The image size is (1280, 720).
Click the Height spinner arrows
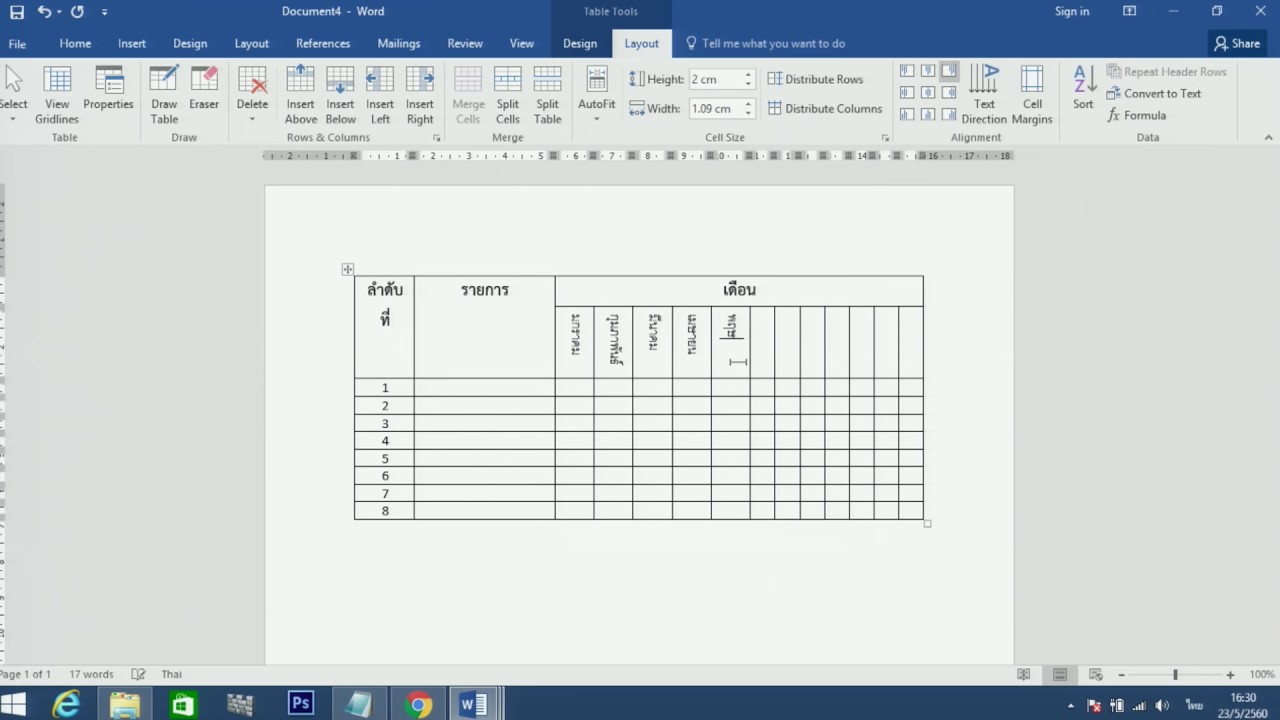point(748,79)
